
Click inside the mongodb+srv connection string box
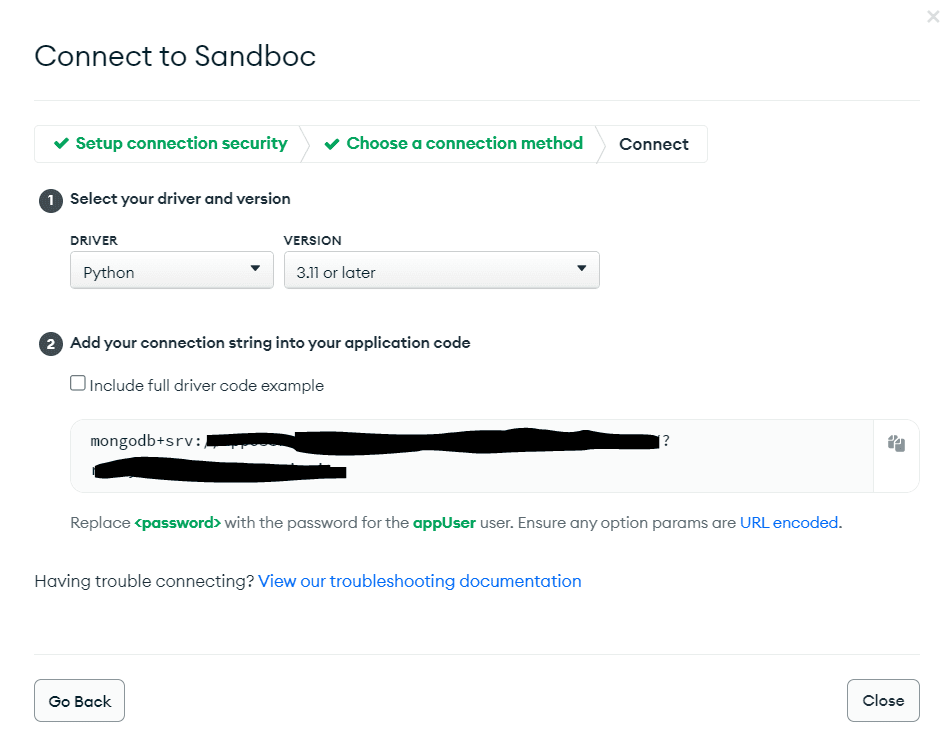400,455
